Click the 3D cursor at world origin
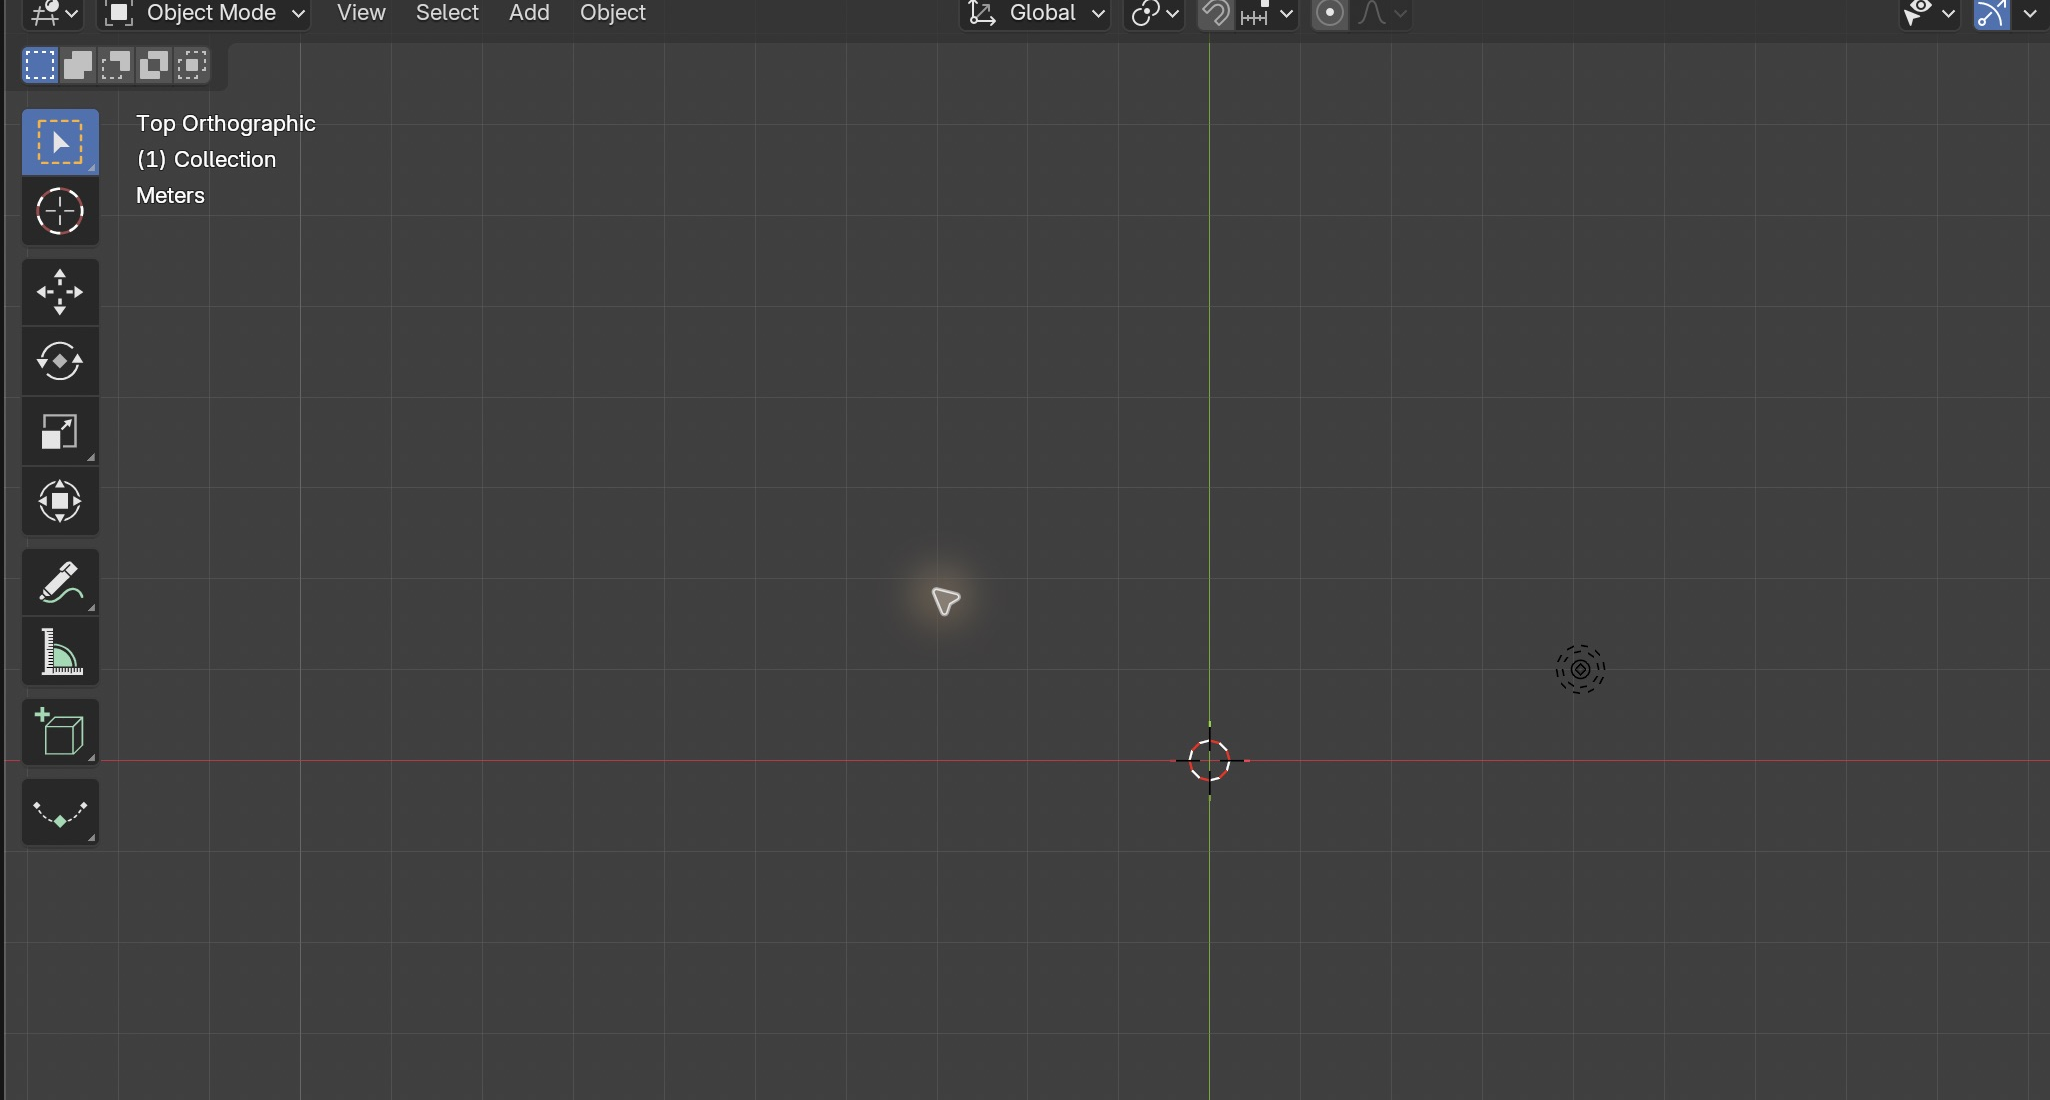Screen dimensions: 2050x1100 (1210, 761)
